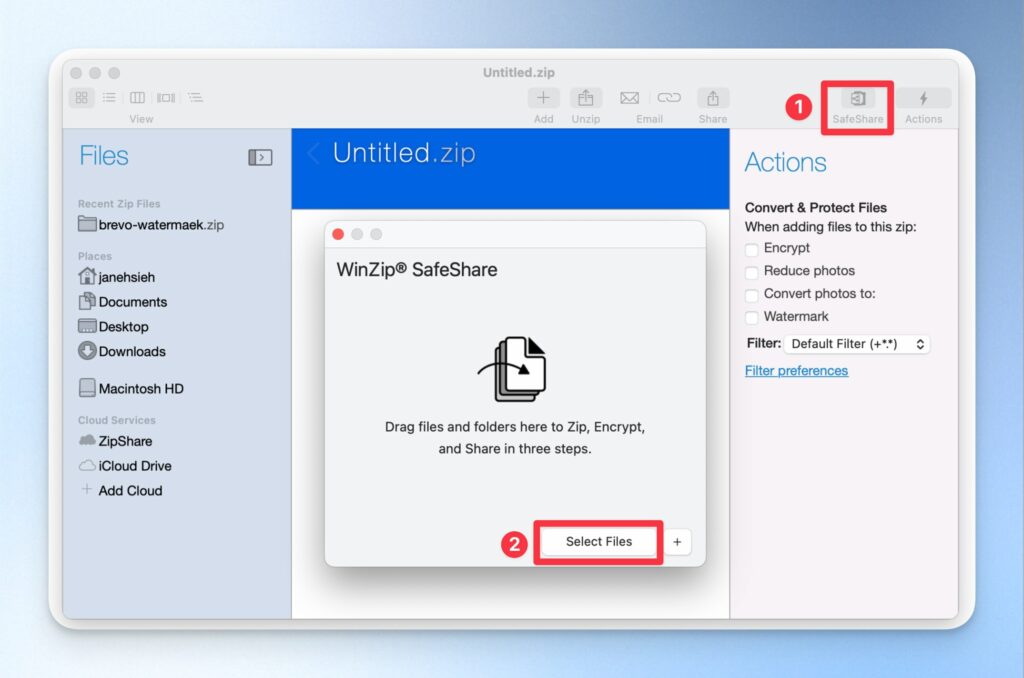Click the Add toolbar icon
This screenshot has width=1024, height=678.
pos(543,98)
